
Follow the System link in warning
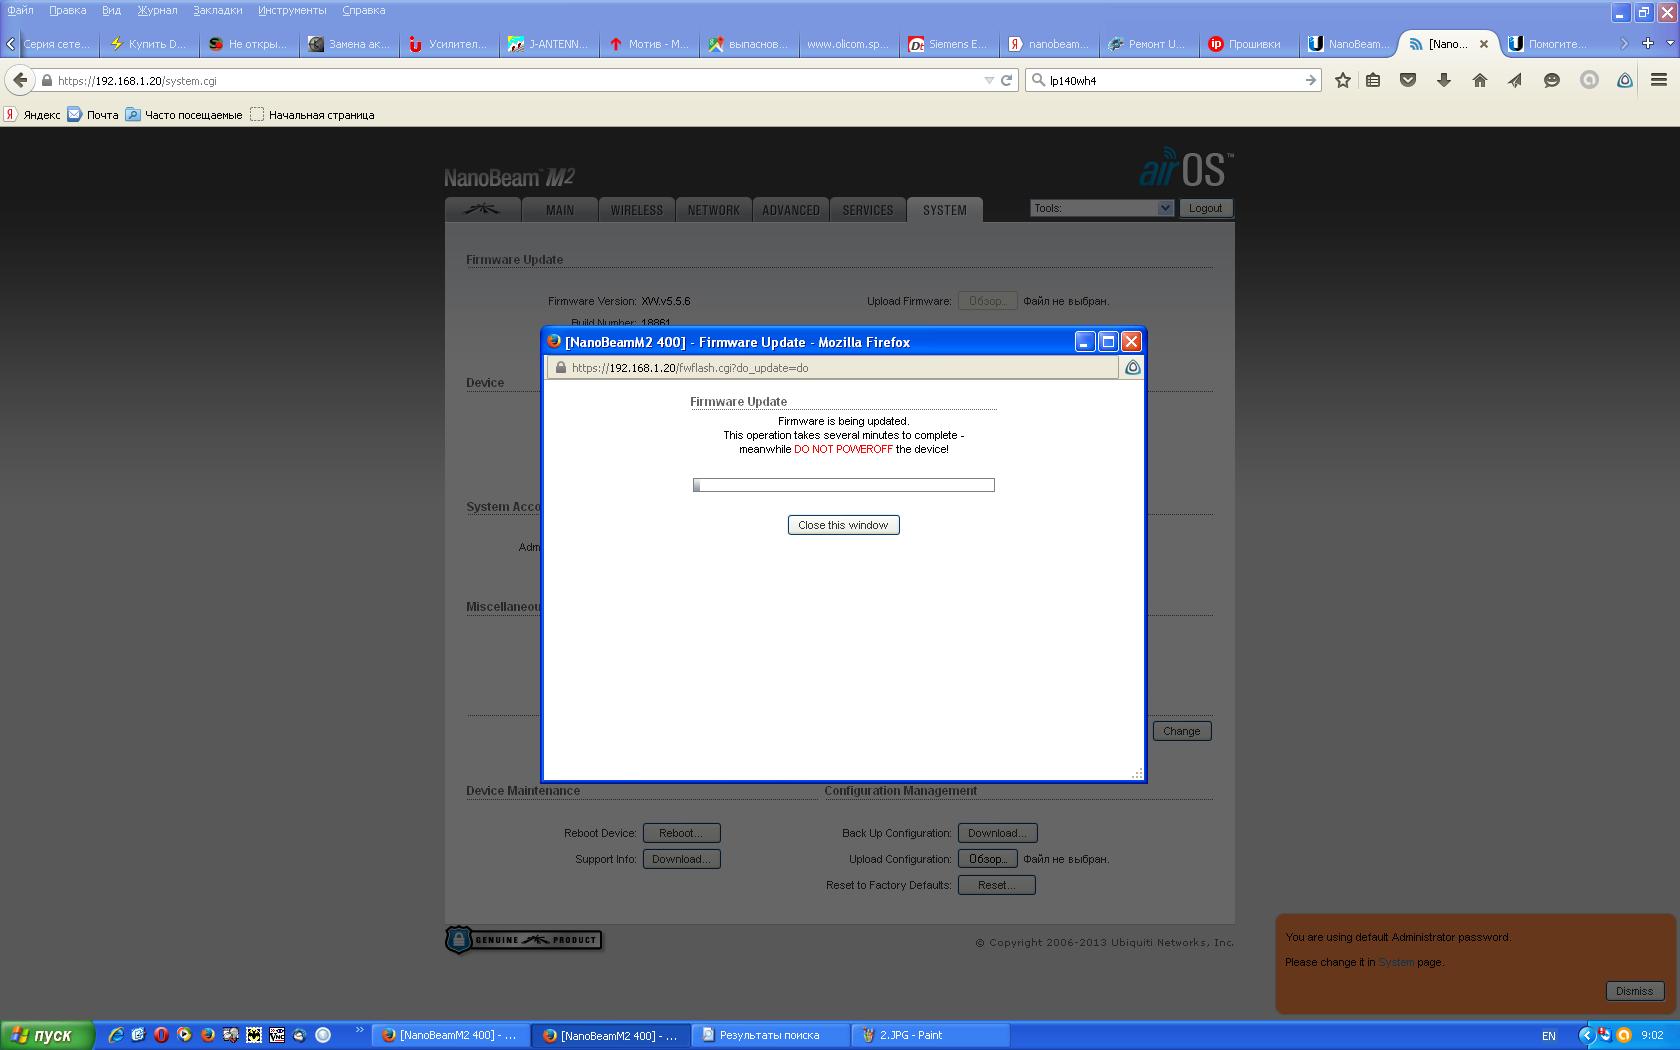pos(1396,962)
